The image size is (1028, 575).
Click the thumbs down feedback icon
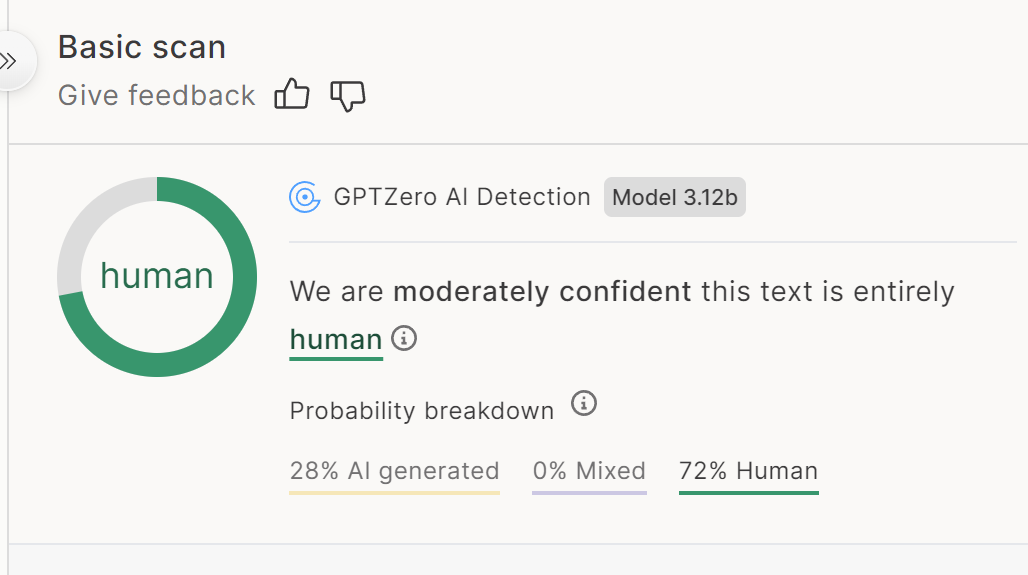[x=348, y=95]
